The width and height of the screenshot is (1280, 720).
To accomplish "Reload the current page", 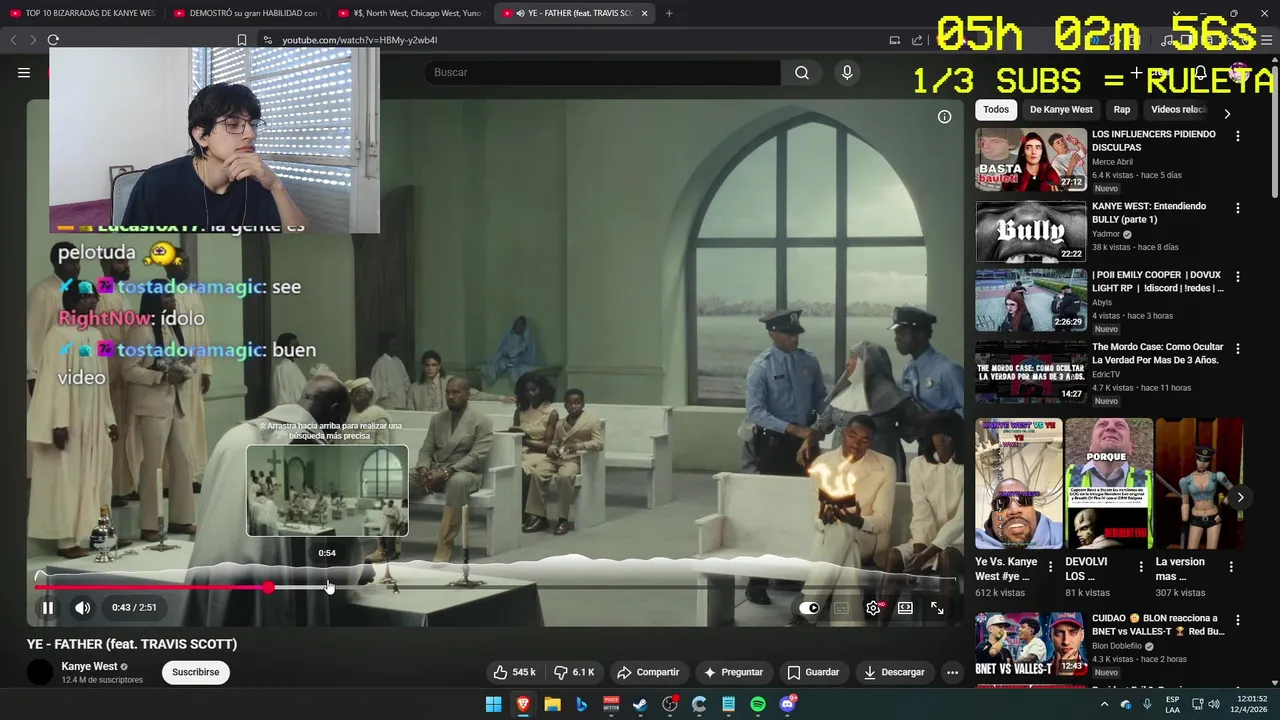I will (53, 40).
